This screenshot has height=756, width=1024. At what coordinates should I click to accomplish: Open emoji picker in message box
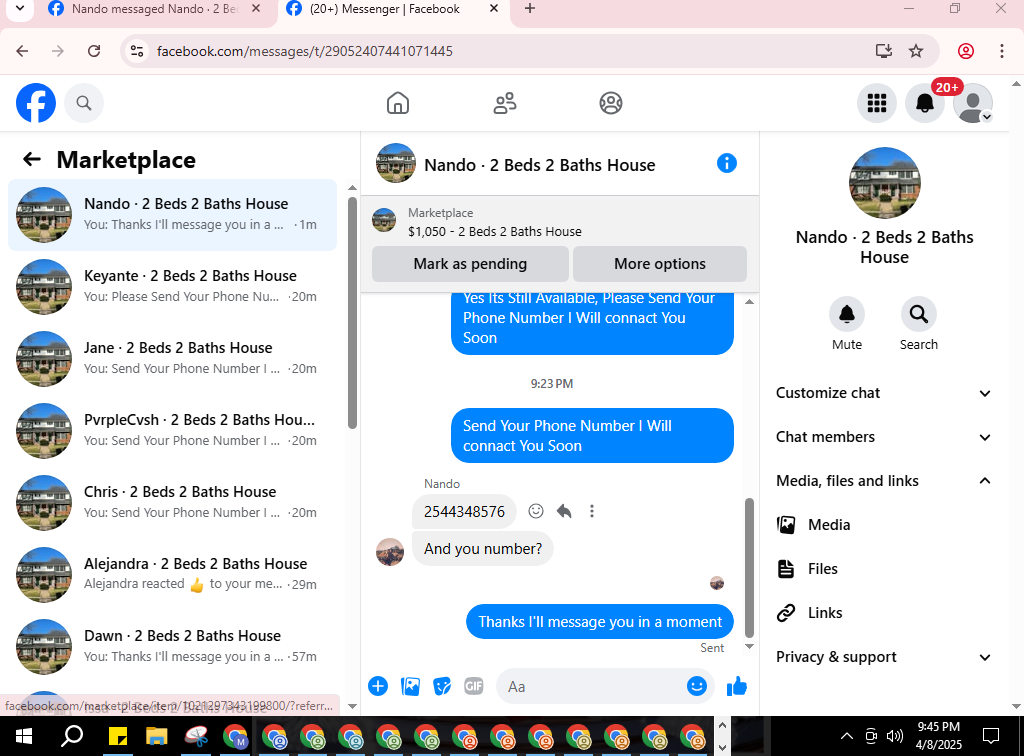697,686
